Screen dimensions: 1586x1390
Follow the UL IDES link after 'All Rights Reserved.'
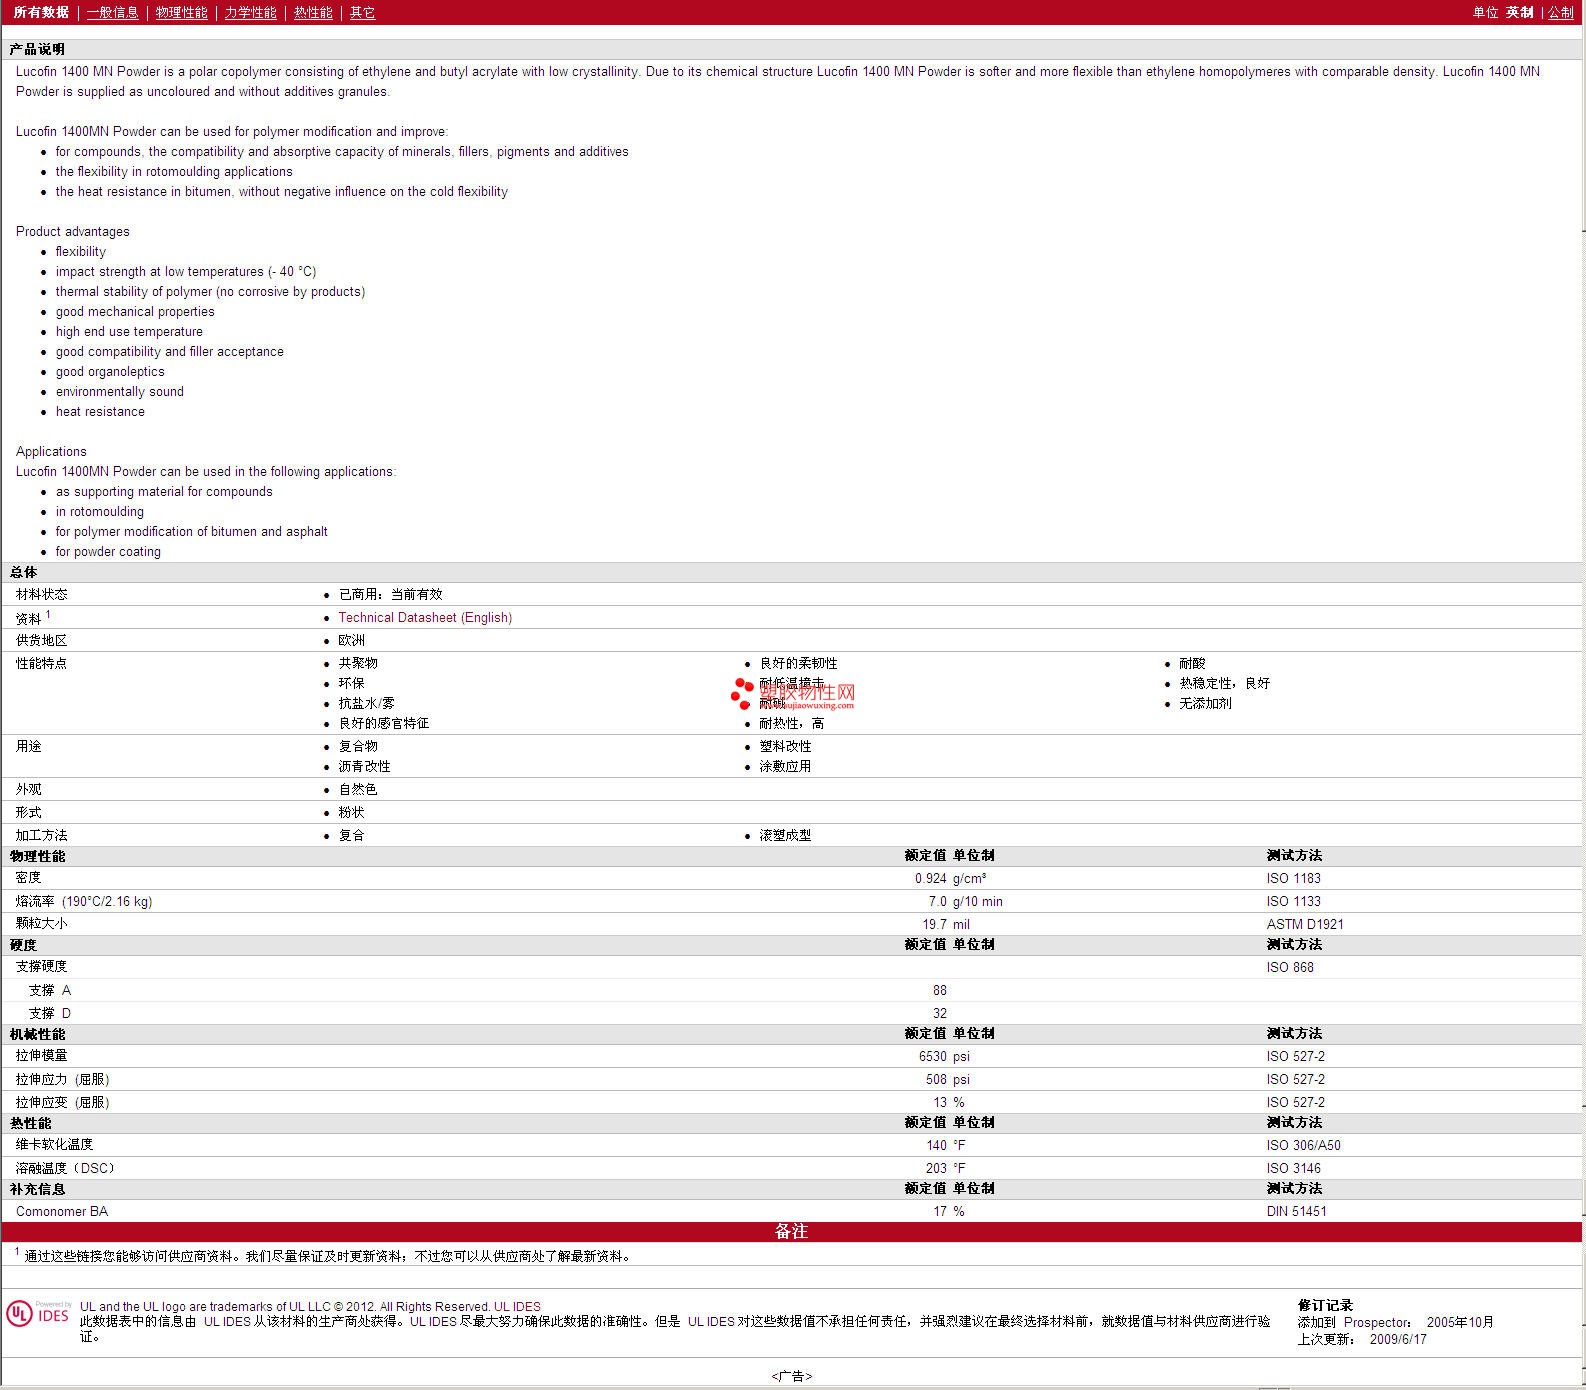[517, 1306]
